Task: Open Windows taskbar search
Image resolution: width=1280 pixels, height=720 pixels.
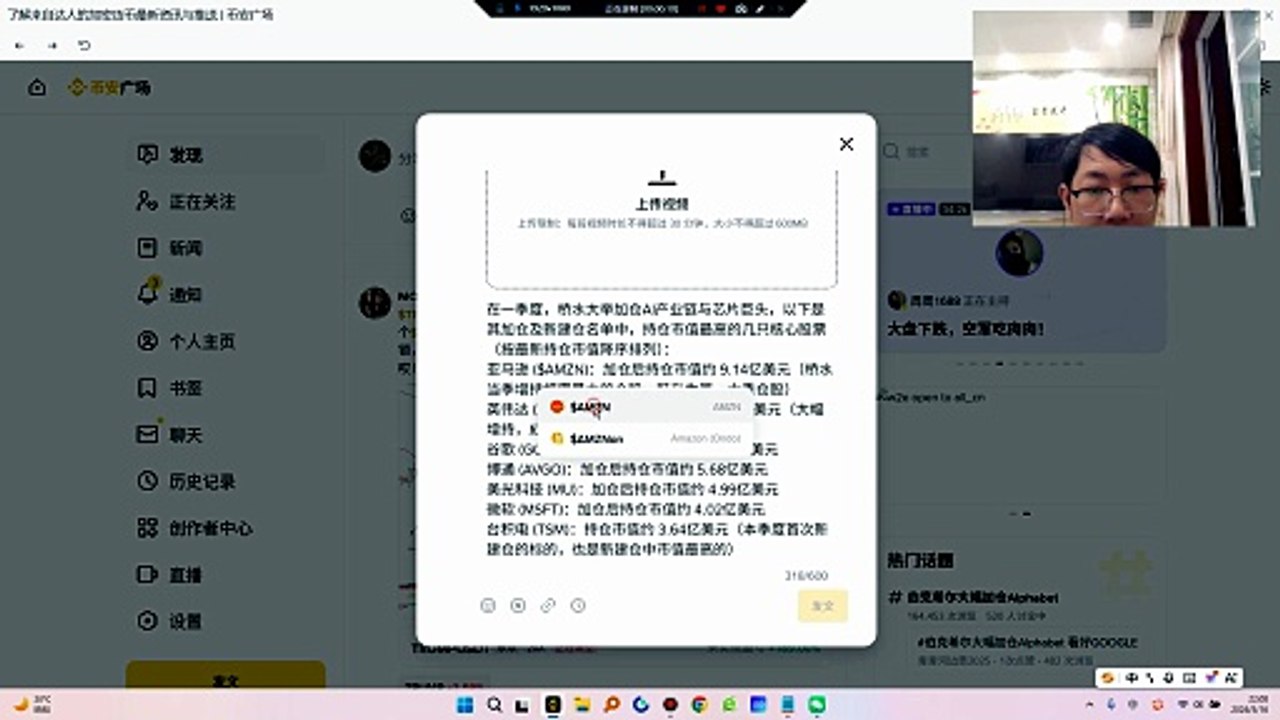Action: tap(495, 705)
